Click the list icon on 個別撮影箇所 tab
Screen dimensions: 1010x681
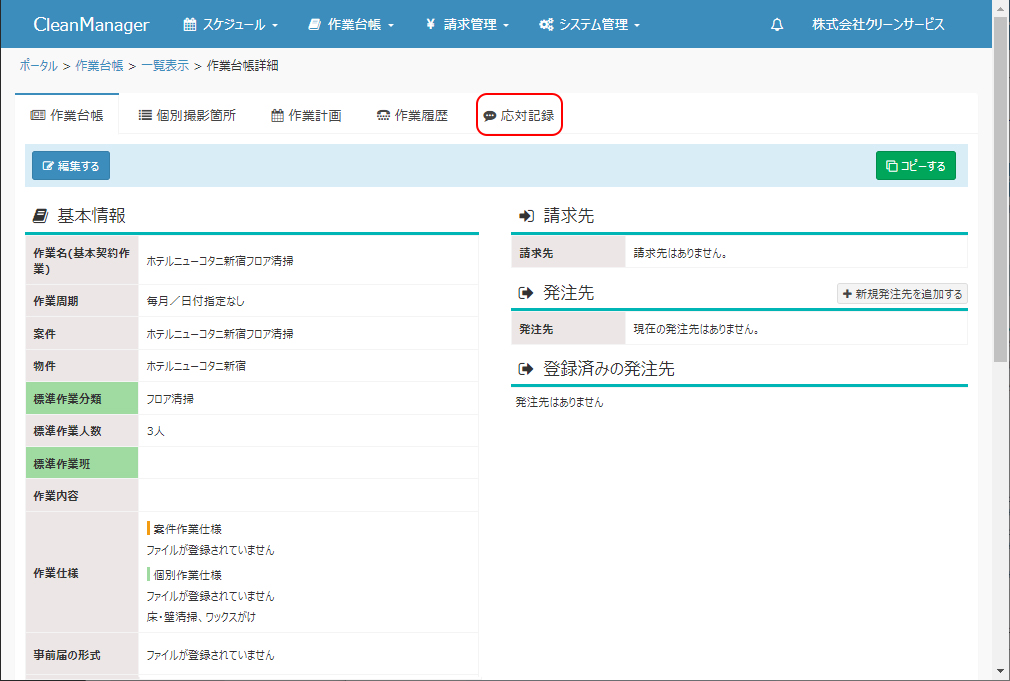(x=145, y=116)
